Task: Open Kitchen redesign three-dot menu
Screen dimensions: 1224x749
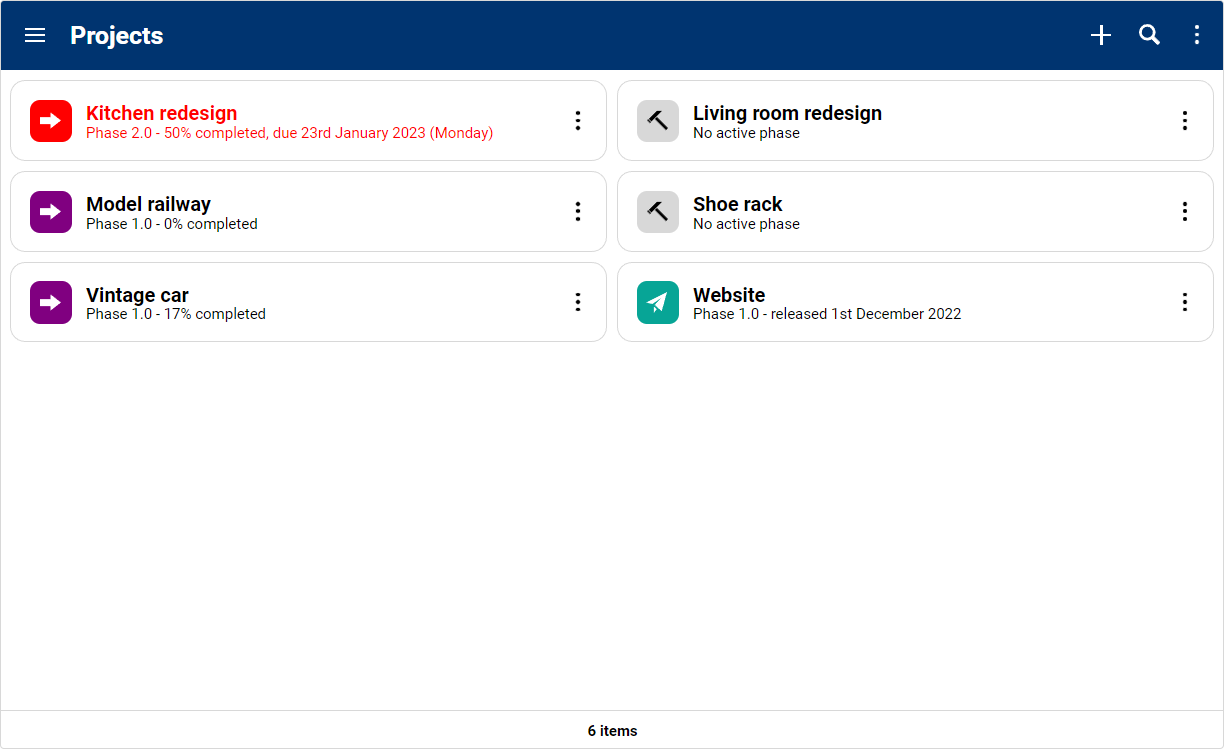Action: 578,121
